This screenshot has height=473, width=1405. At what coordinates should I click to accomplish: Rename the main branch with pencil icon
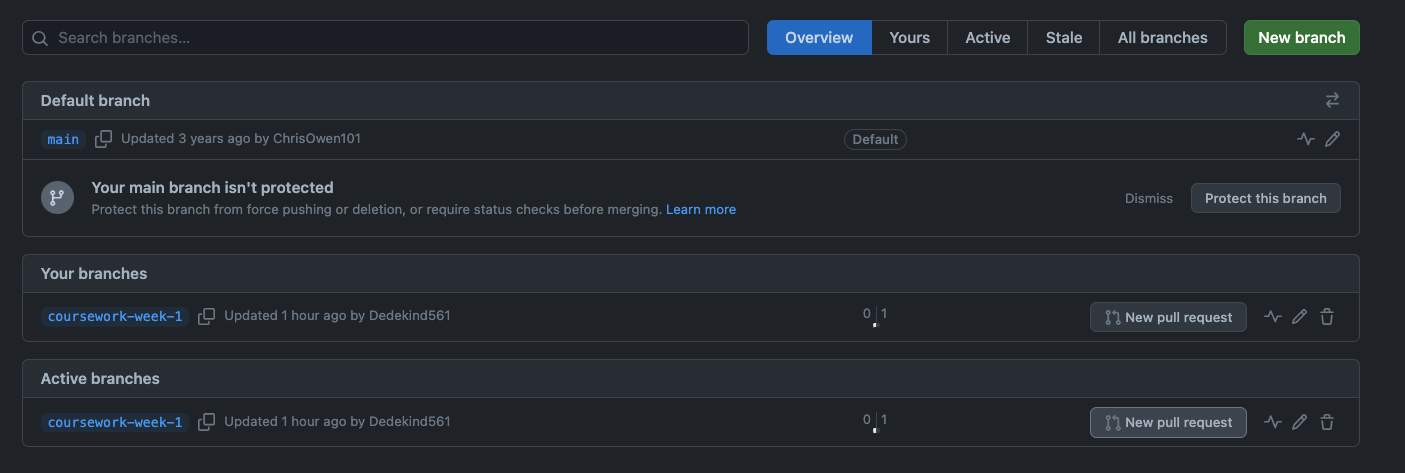[1332, 139]
